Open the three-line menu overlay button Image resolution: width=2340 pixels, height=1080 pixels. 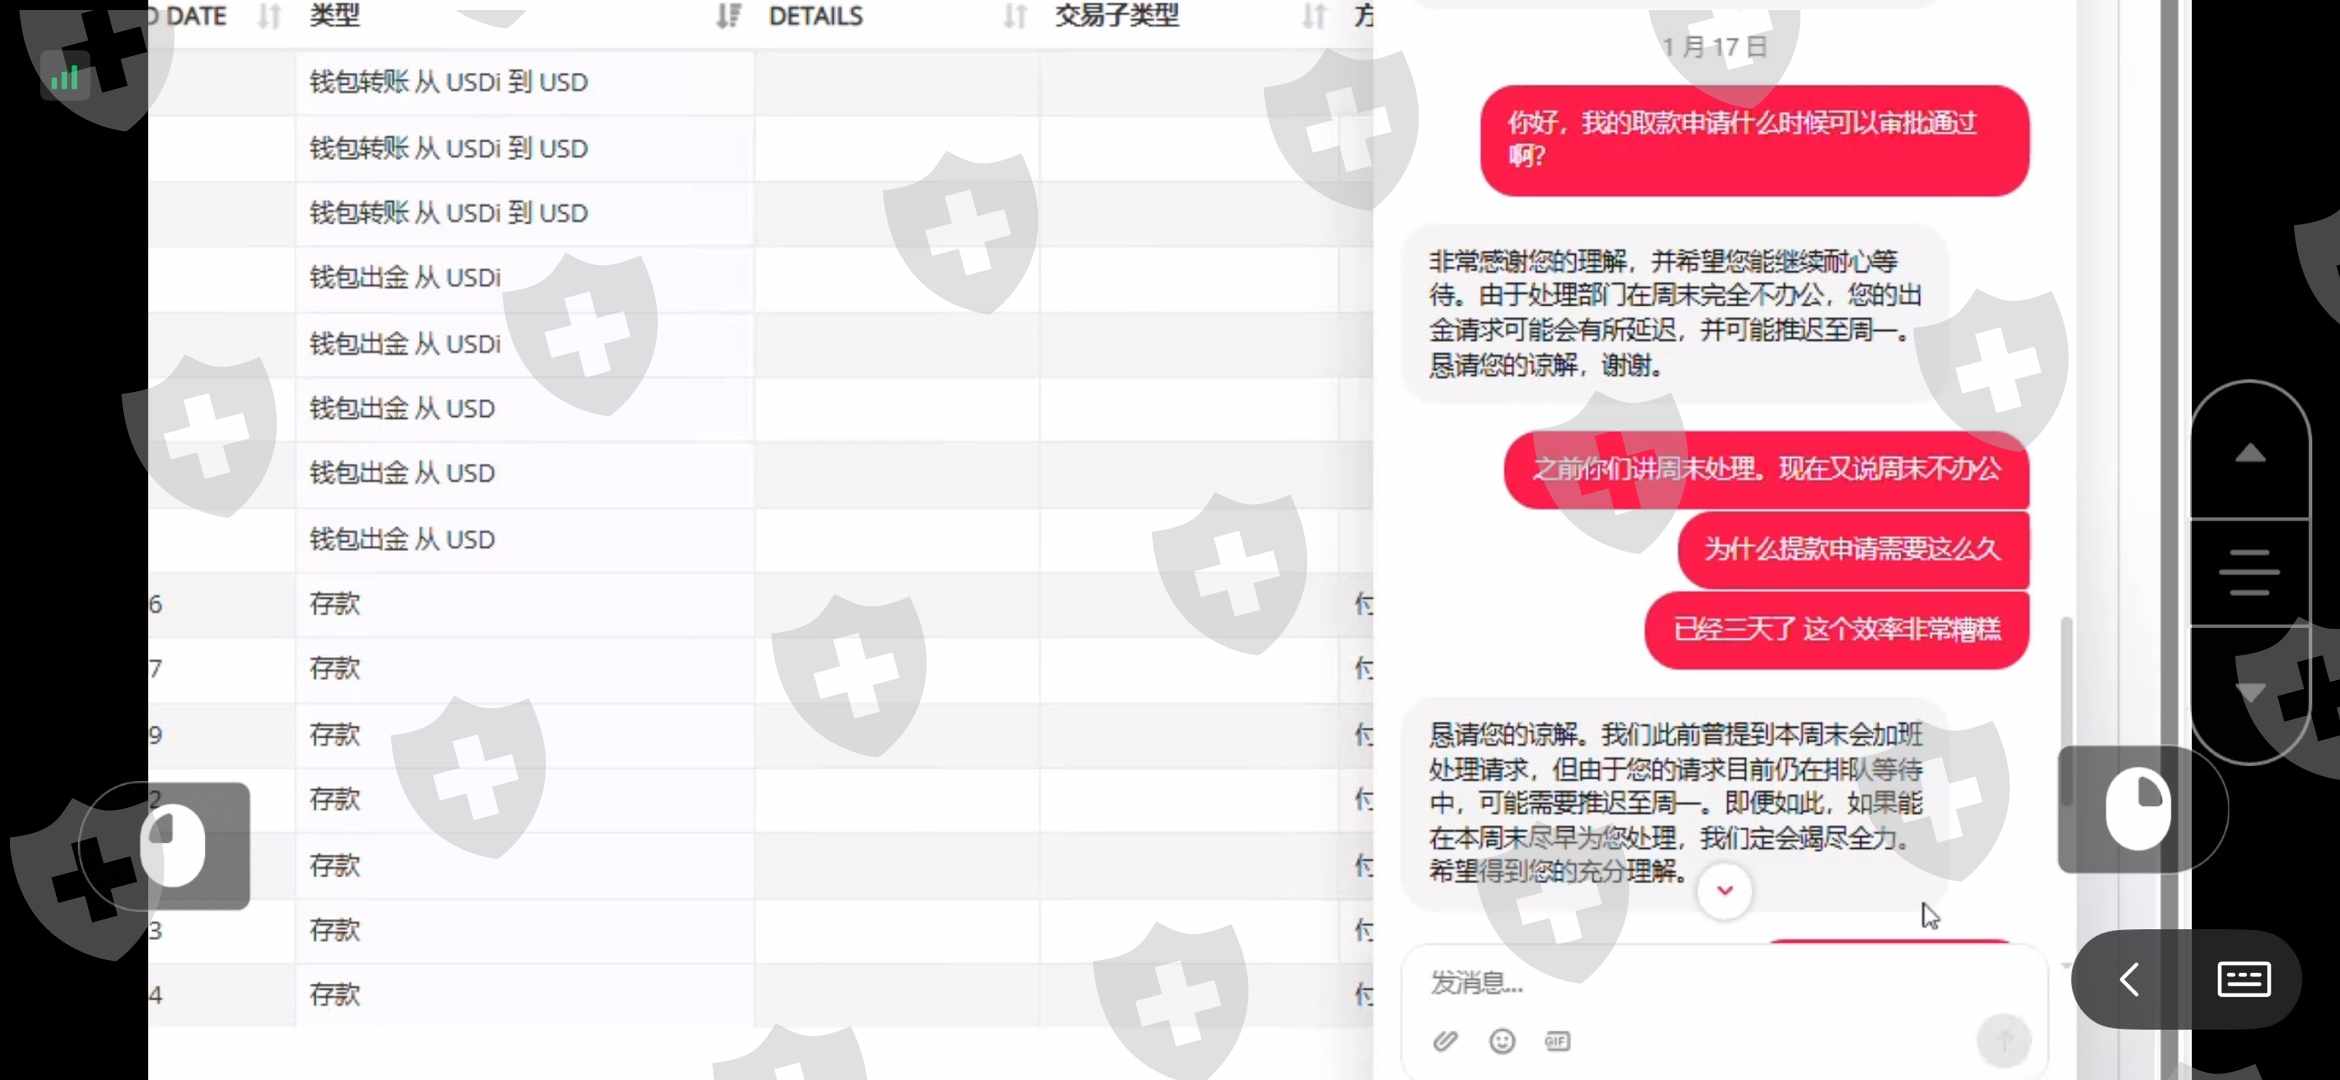2249,572
